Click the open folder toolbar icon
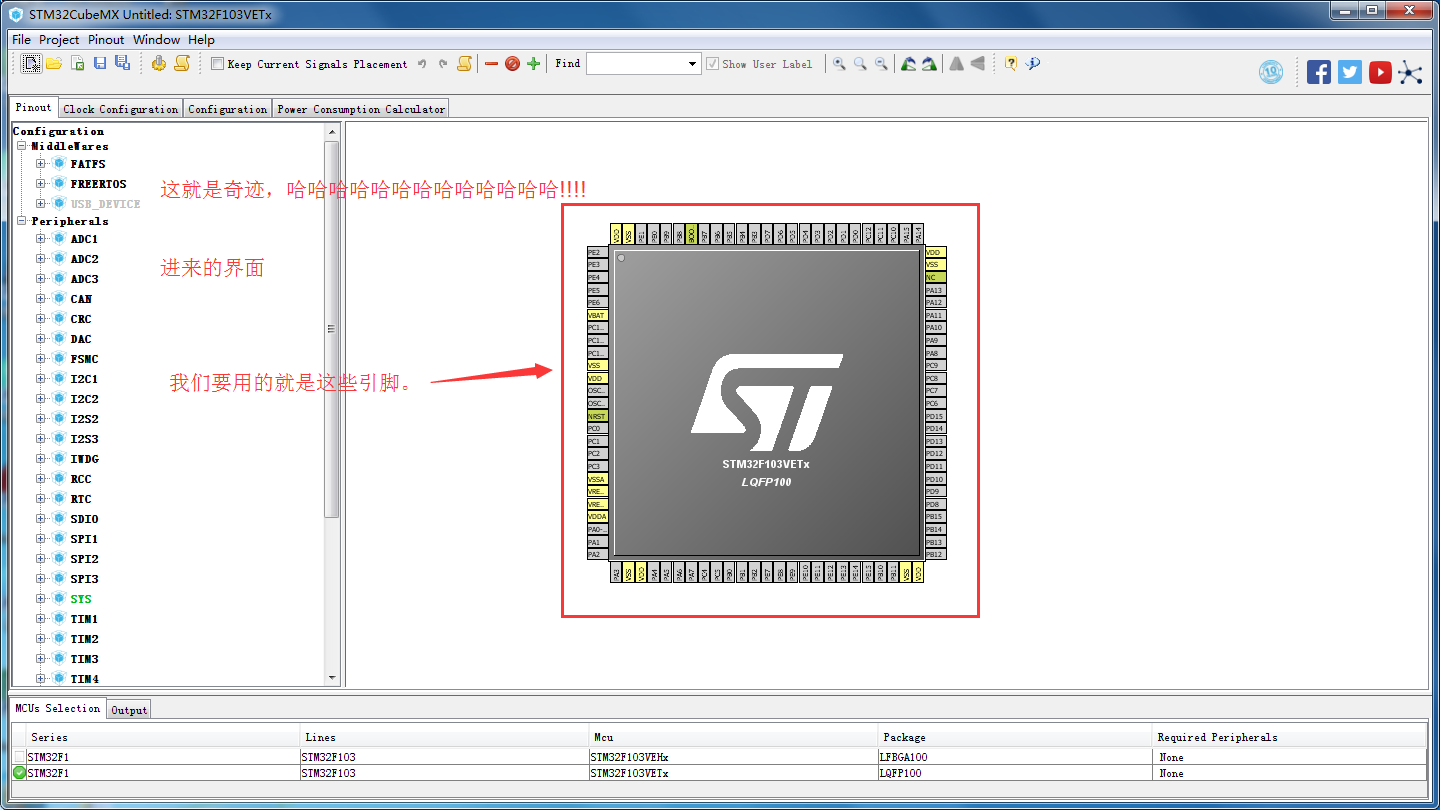Viewport: 1440px width, 810px height. click(54, 64)
